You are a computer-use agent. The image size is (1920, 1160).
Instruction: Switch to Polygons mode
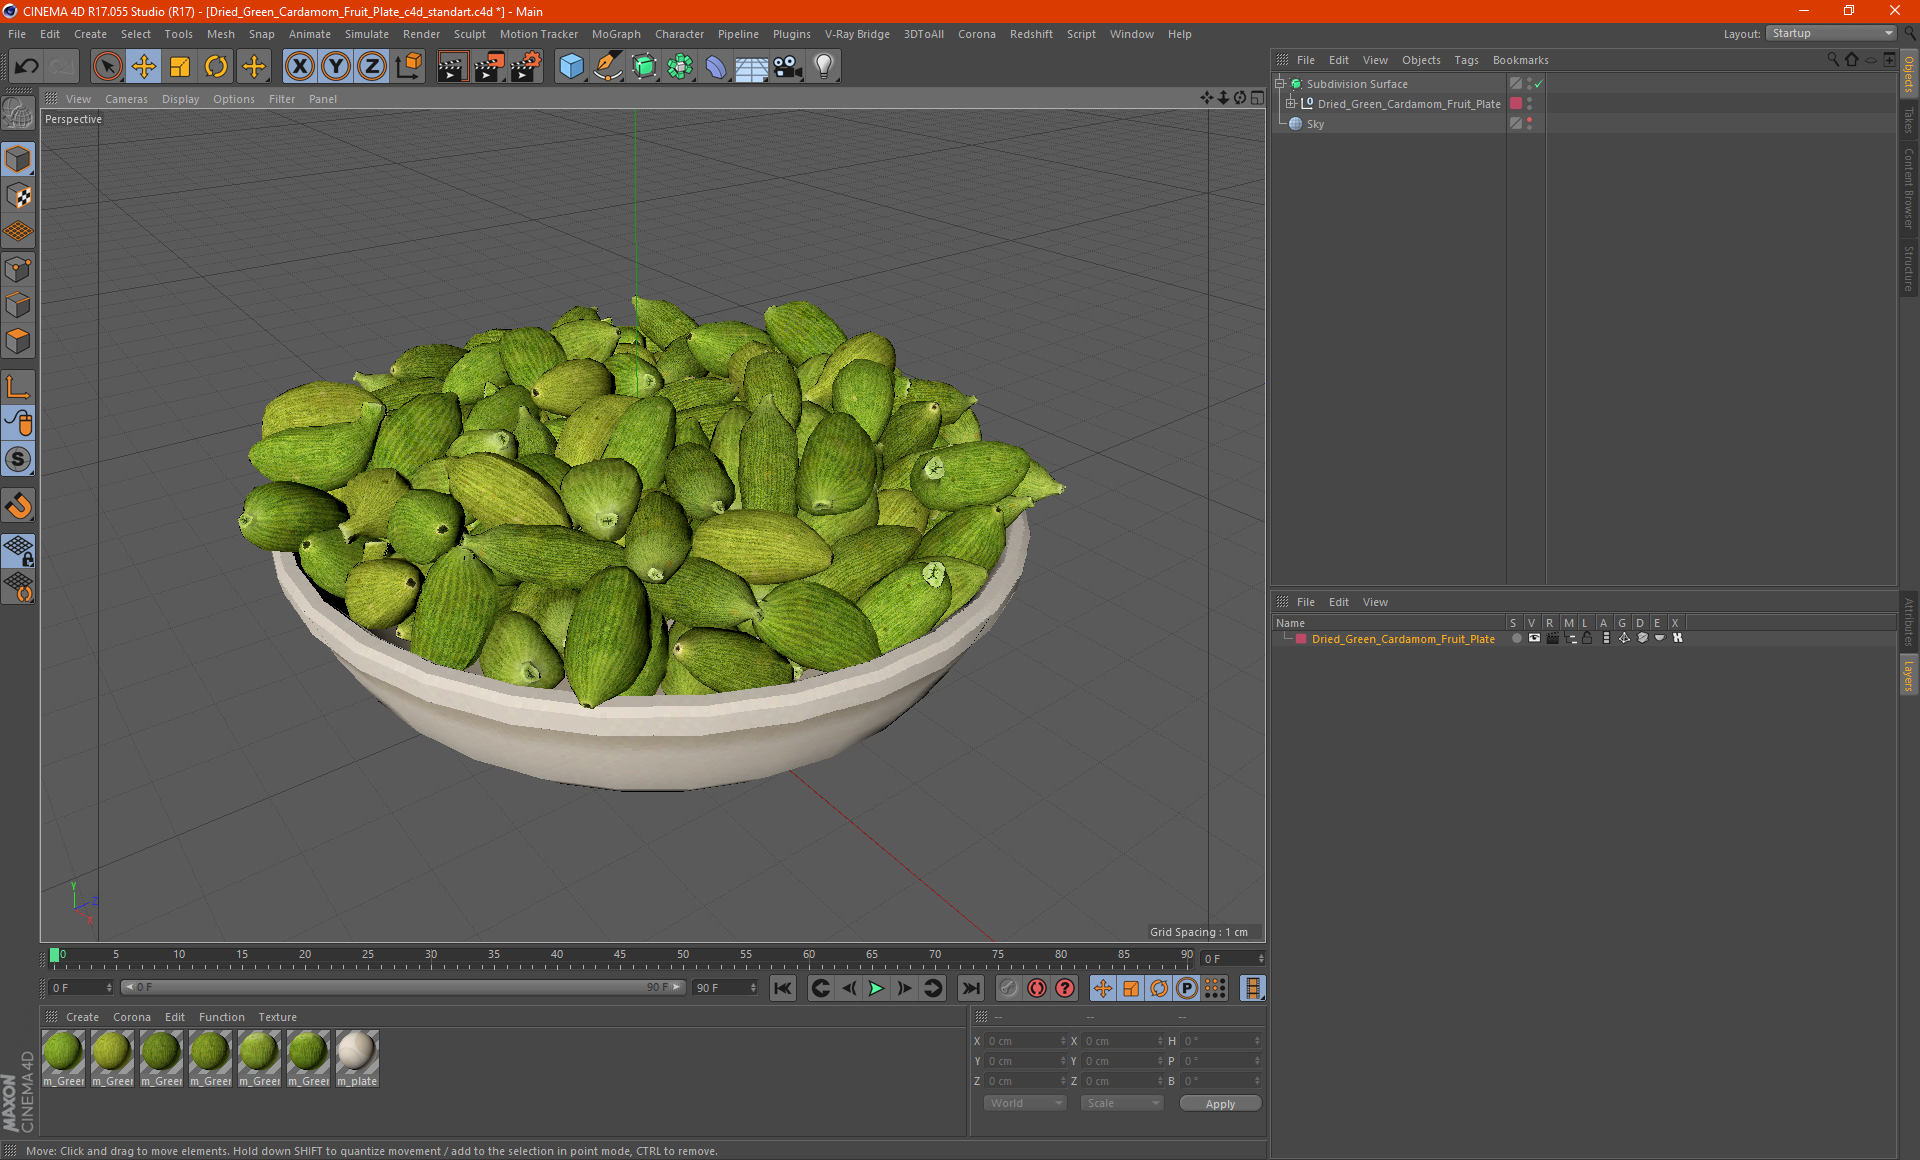coord(19,341)
